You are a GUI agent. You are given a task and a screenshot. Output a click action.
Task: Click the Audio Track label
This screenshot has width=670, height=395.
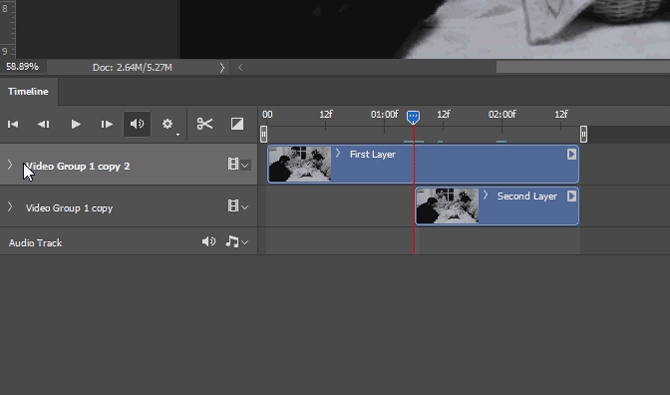tap(35, 243)
